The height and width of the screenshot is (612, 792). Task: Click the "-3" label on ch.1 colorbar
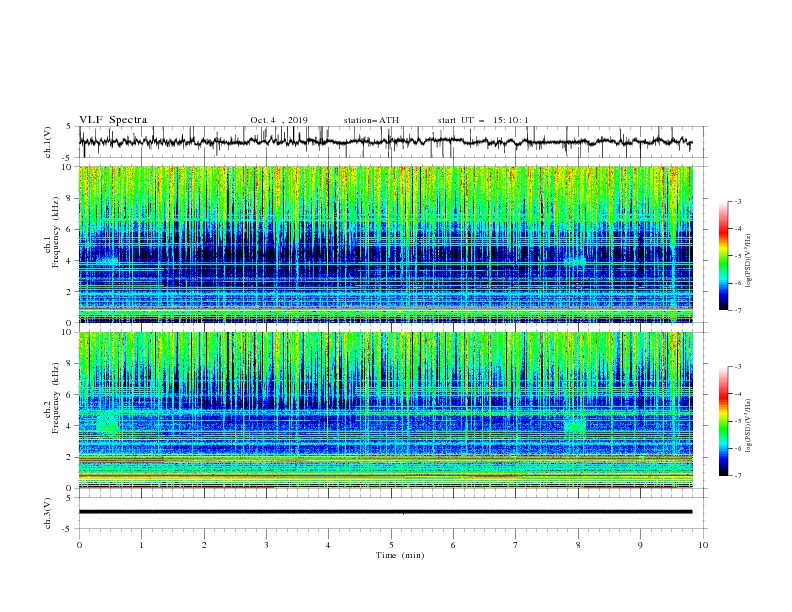[737, 201]
